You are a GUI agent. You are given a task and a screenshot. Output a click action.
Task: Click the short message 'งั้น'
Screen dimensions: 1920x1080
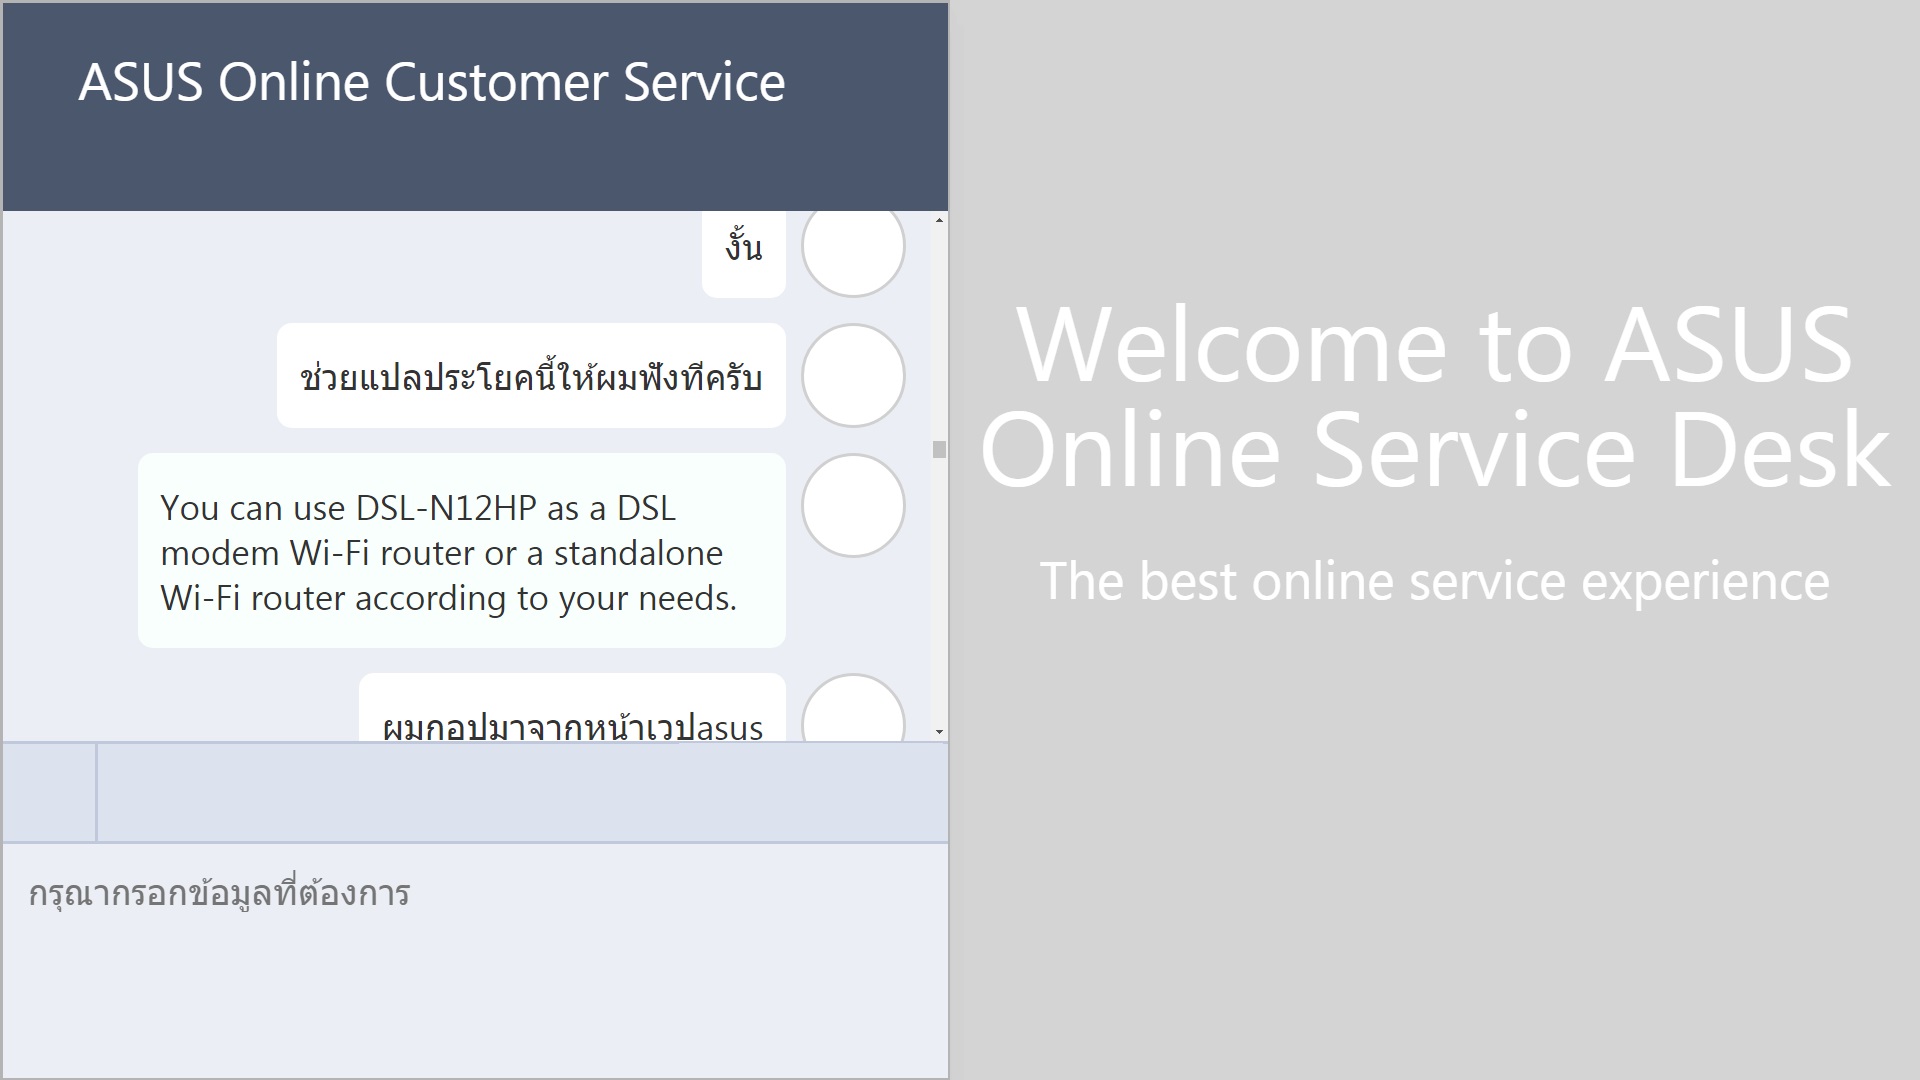coord(744,254)
